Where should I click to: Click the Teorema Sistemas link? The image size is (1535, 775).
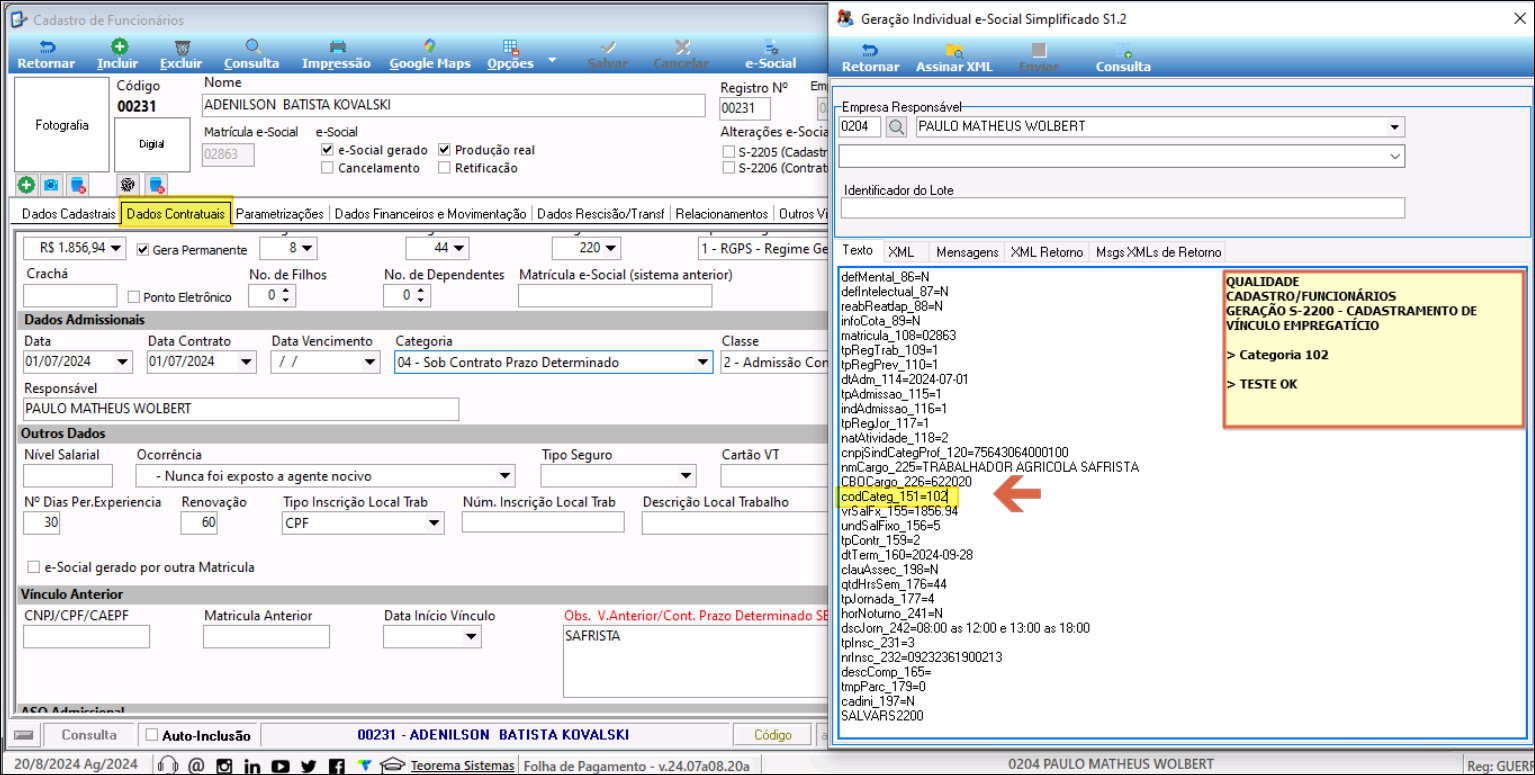point(463,766)
